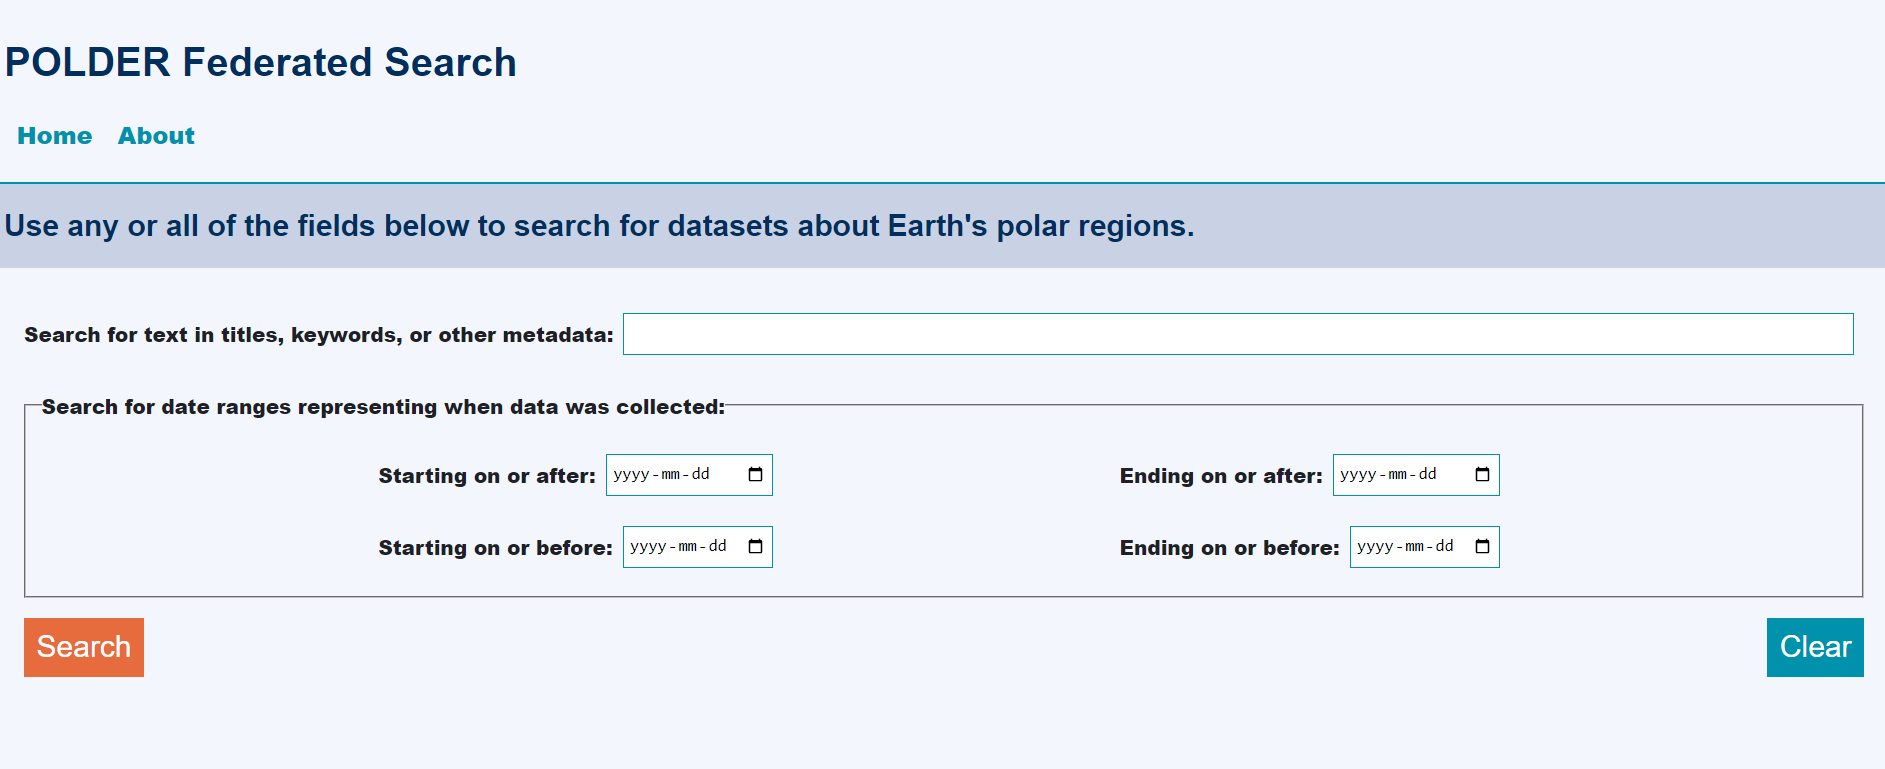This screenshot has height=769, width=1885.
Task: Open calendar picker for Ending on or before
Action: point(1482,547)
